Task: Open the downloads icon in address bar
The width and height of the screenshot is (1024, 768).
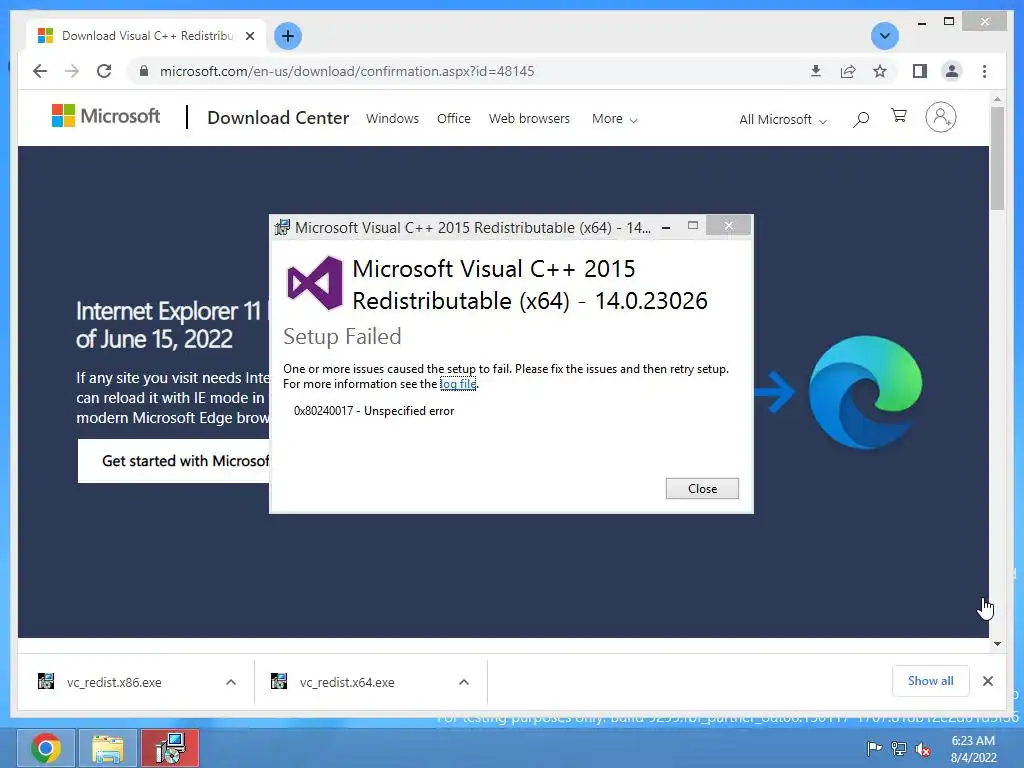Action: click(816, 71)
